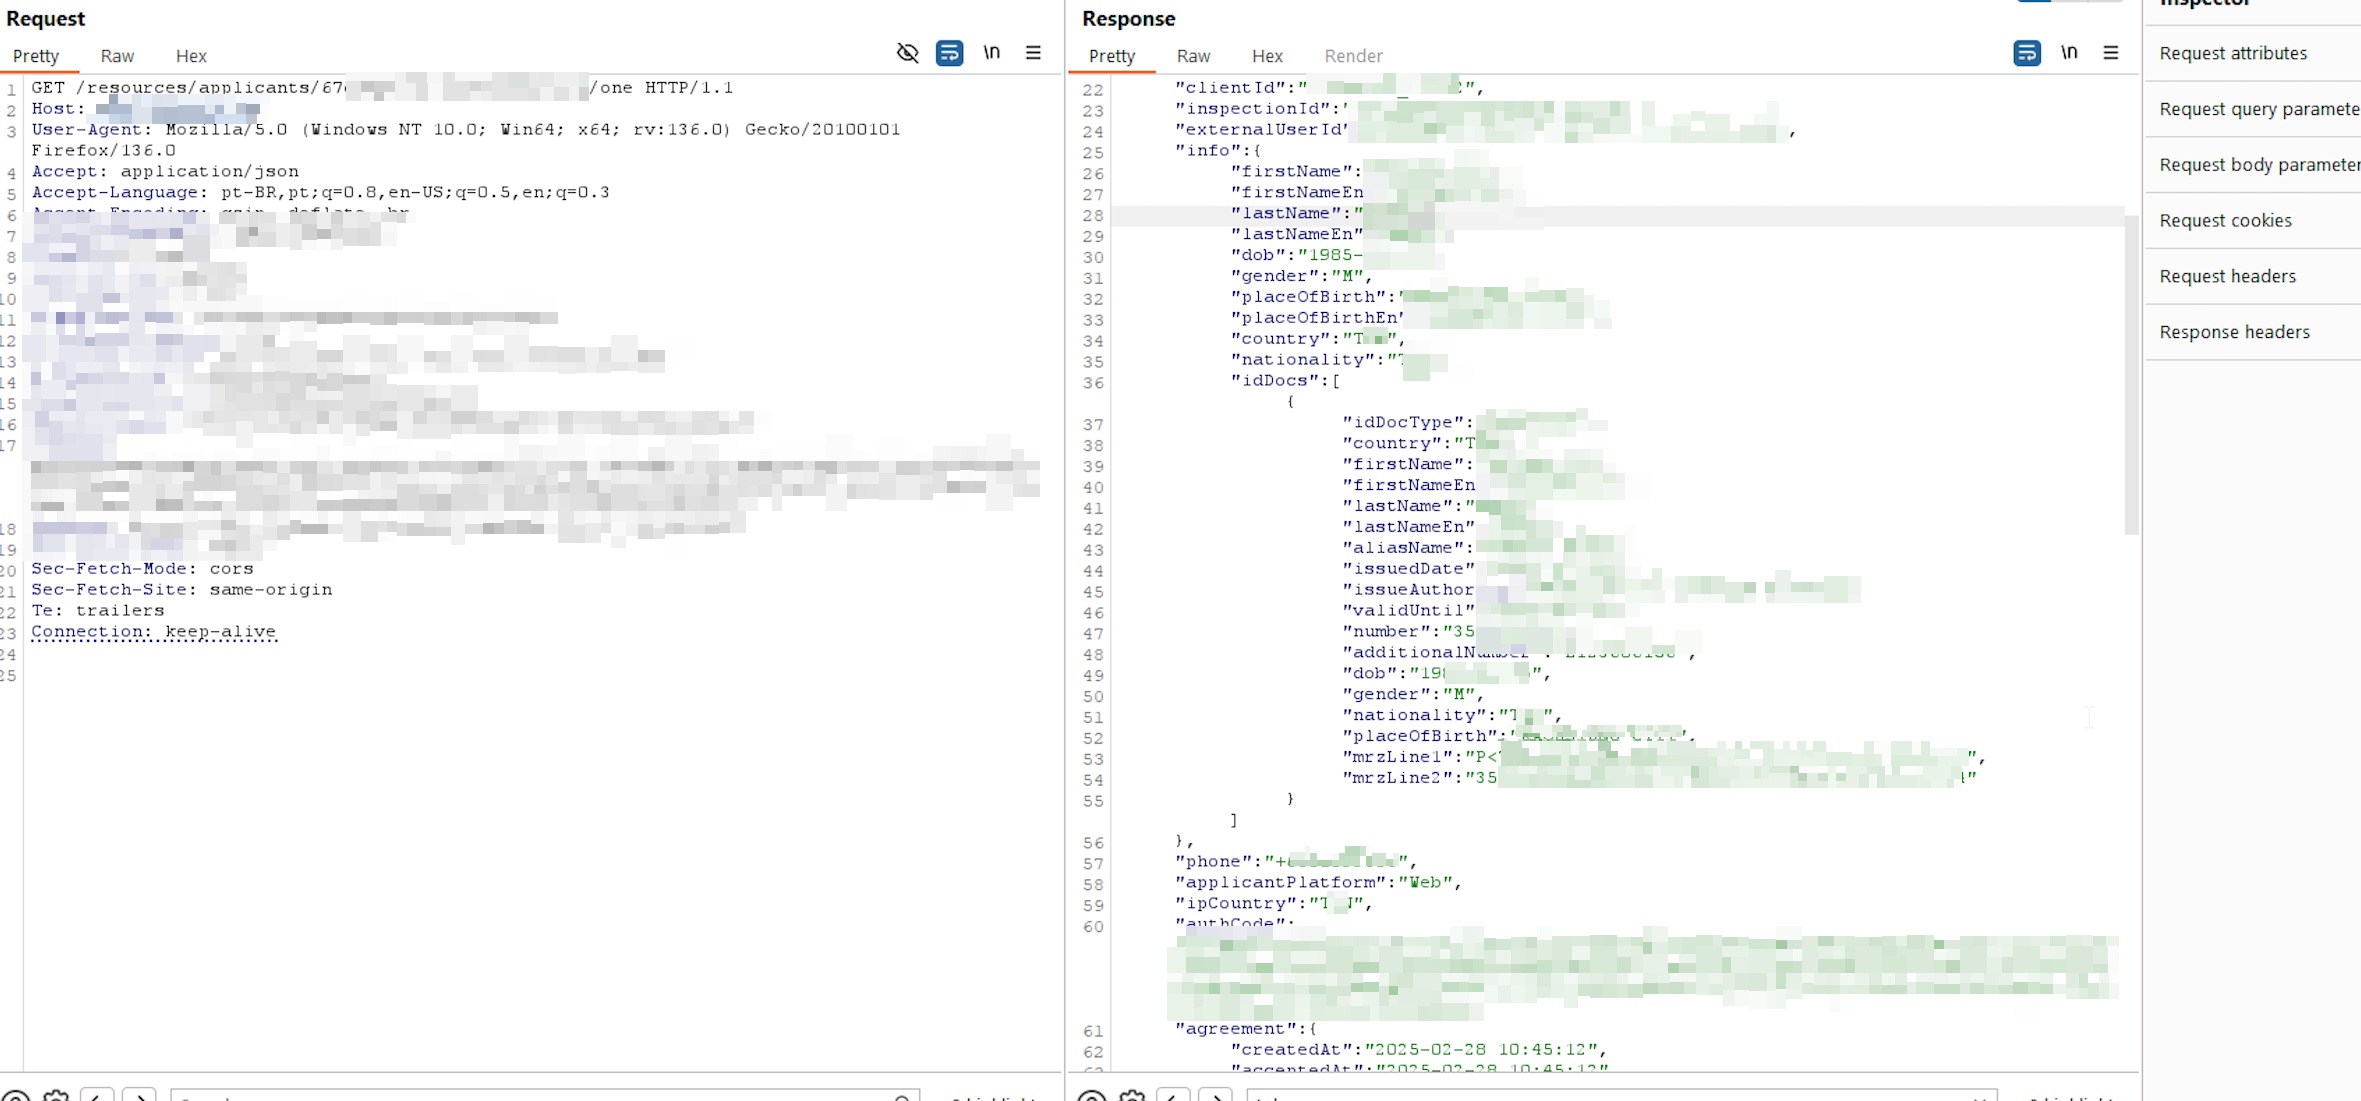The height and width of the screenshot is (1101, 2361).
Task: Expand Response headers in Inspector
Action: click(x=2234, y=333)
